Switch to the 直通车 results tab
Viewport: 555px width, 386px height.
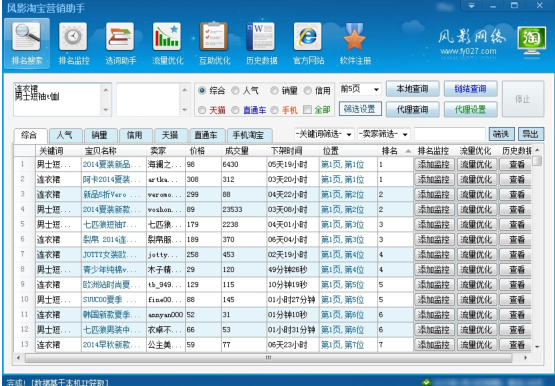coord(207,135)
